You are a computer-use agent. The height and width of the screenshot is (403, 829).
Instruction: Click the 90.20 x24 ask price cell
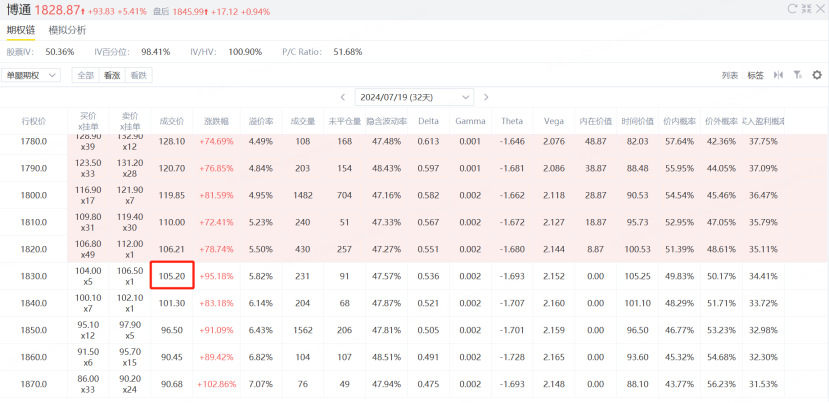pos(130,384)
